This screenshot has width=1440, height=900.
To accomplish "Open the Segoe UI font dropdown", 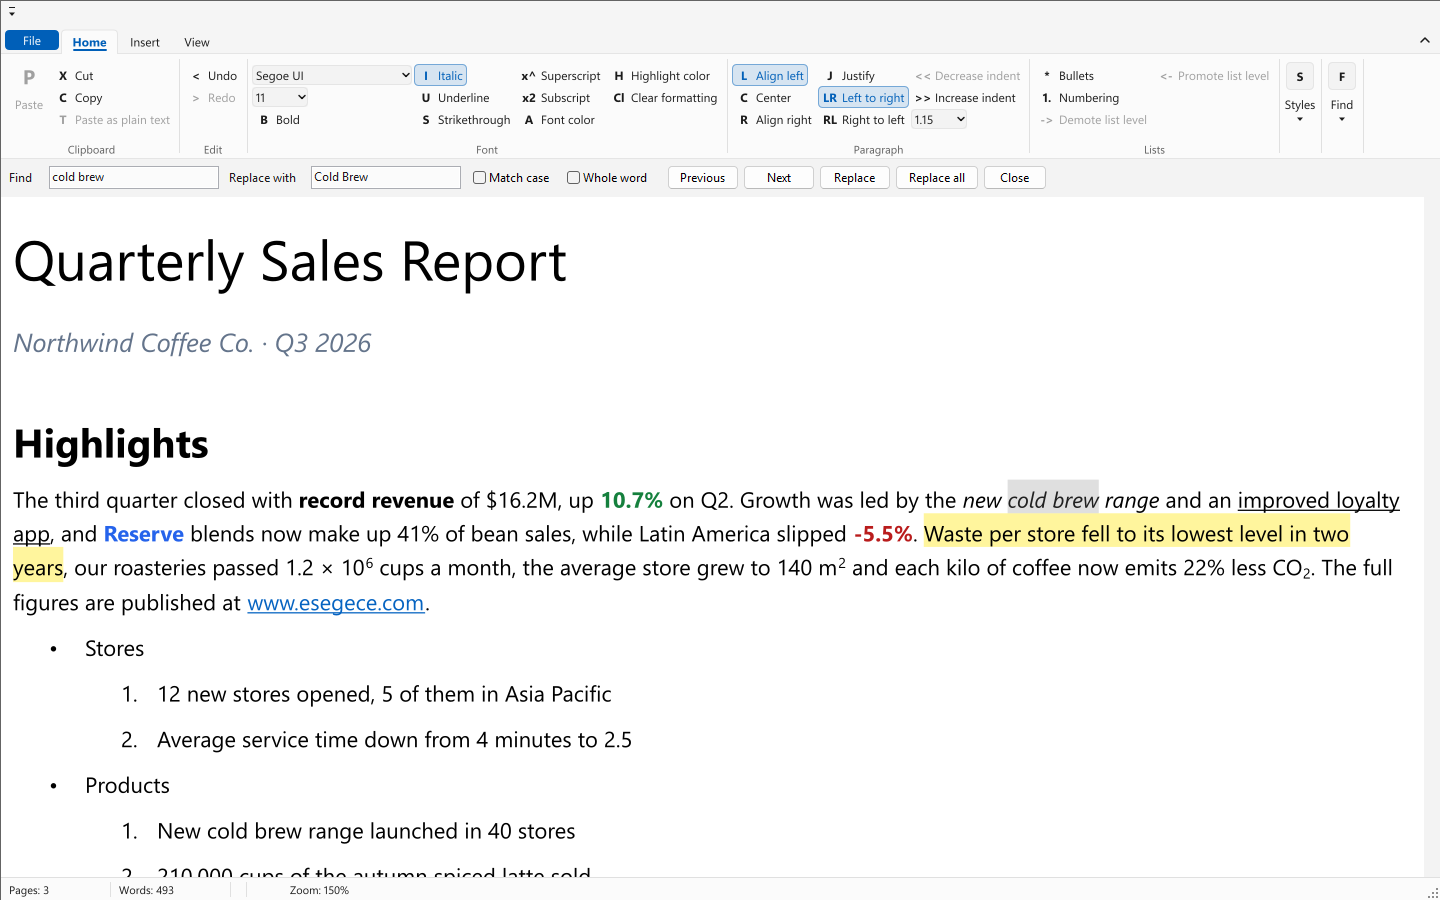I will click(332, 76).
